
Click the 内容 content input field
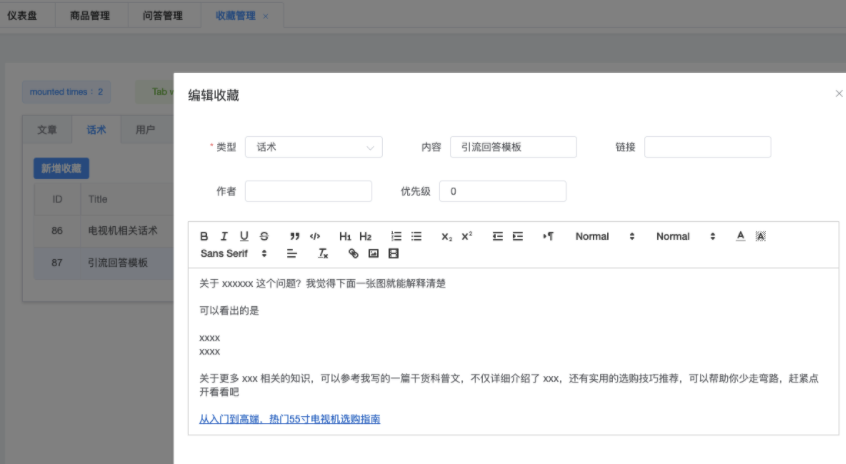pos(513,147)
